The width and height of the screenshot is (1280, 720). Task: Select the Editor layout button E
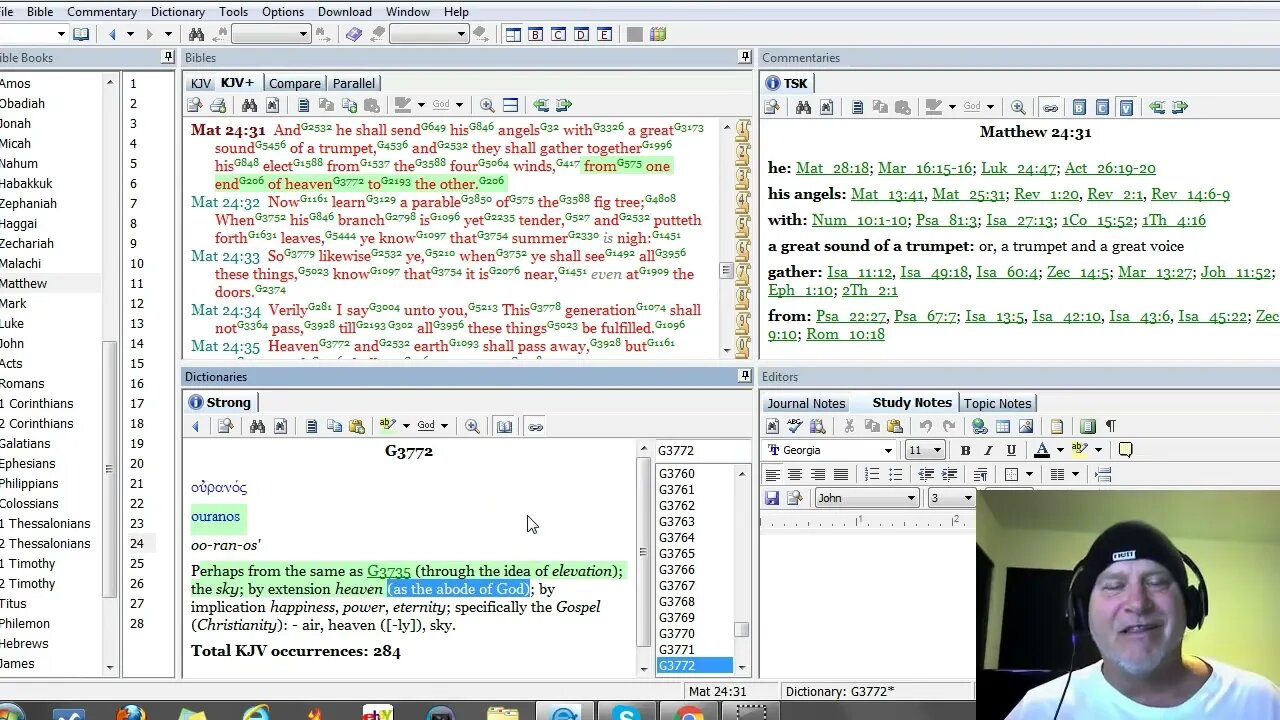click(604, 34)
